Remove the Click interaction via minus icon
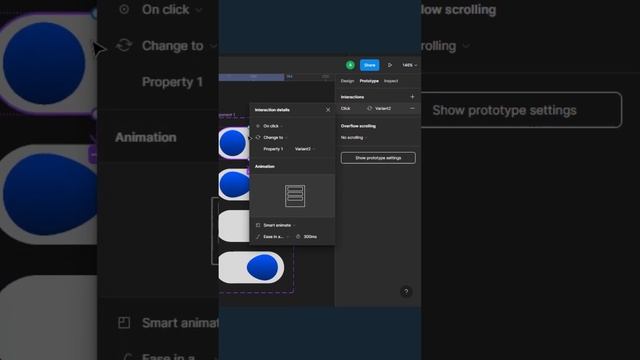This screenshot has height=360, width=640. [x=412, y=109]
